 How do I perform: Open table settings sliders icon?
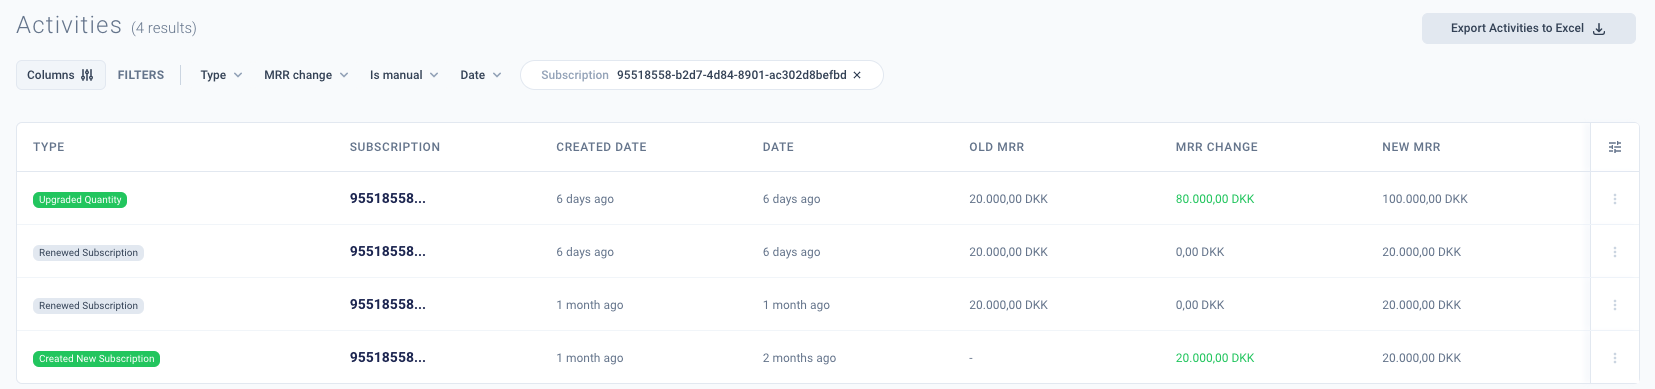1615,147
